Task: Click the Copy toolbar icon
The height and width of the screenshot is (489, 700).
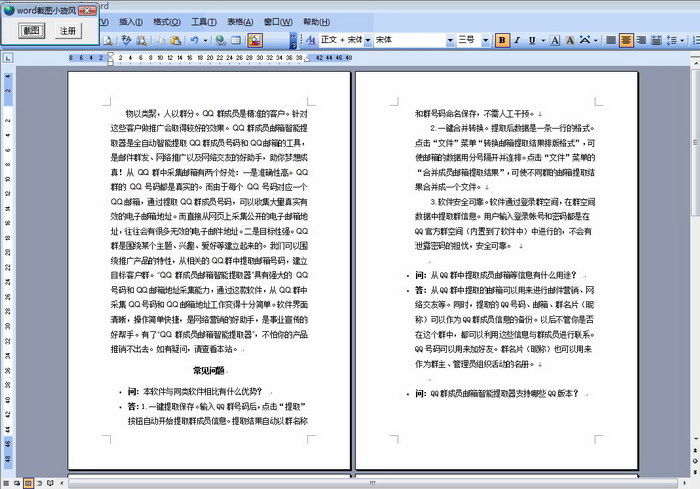Action: pos(160,40)
